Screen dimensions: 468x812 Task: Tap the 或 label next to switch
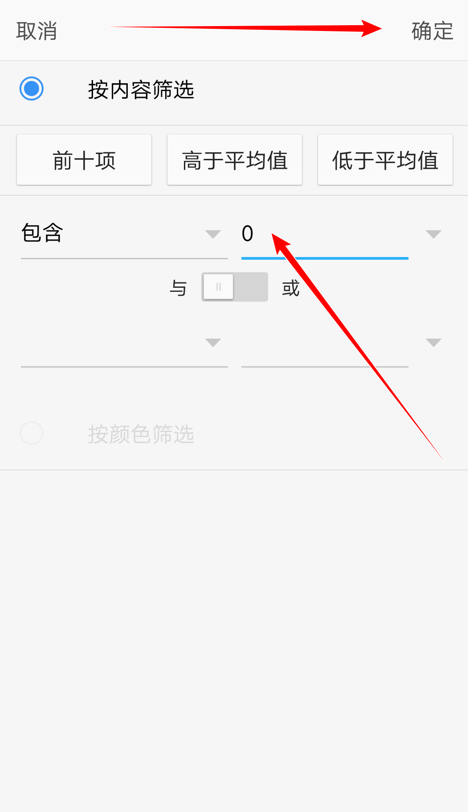[x=291, y=288]
